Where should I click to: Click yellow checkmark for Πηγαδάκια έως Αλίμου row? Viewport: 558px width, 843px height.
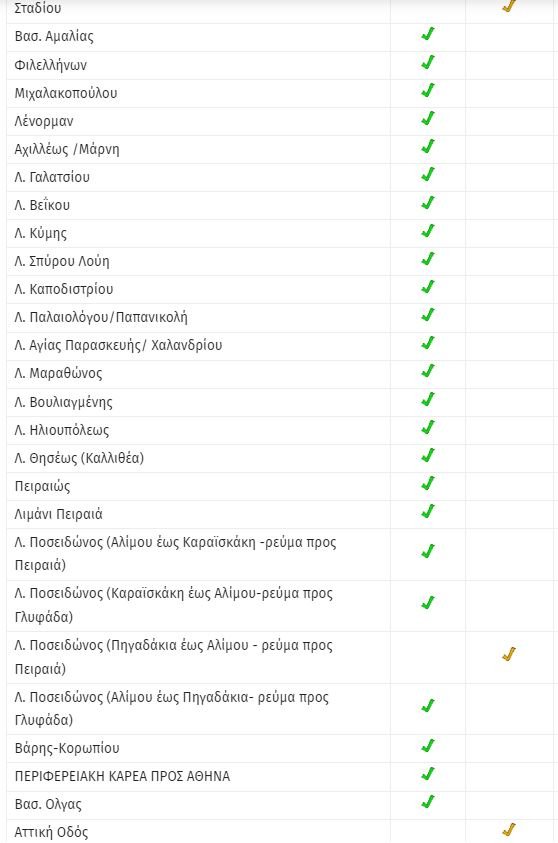[x=509, y=654]
